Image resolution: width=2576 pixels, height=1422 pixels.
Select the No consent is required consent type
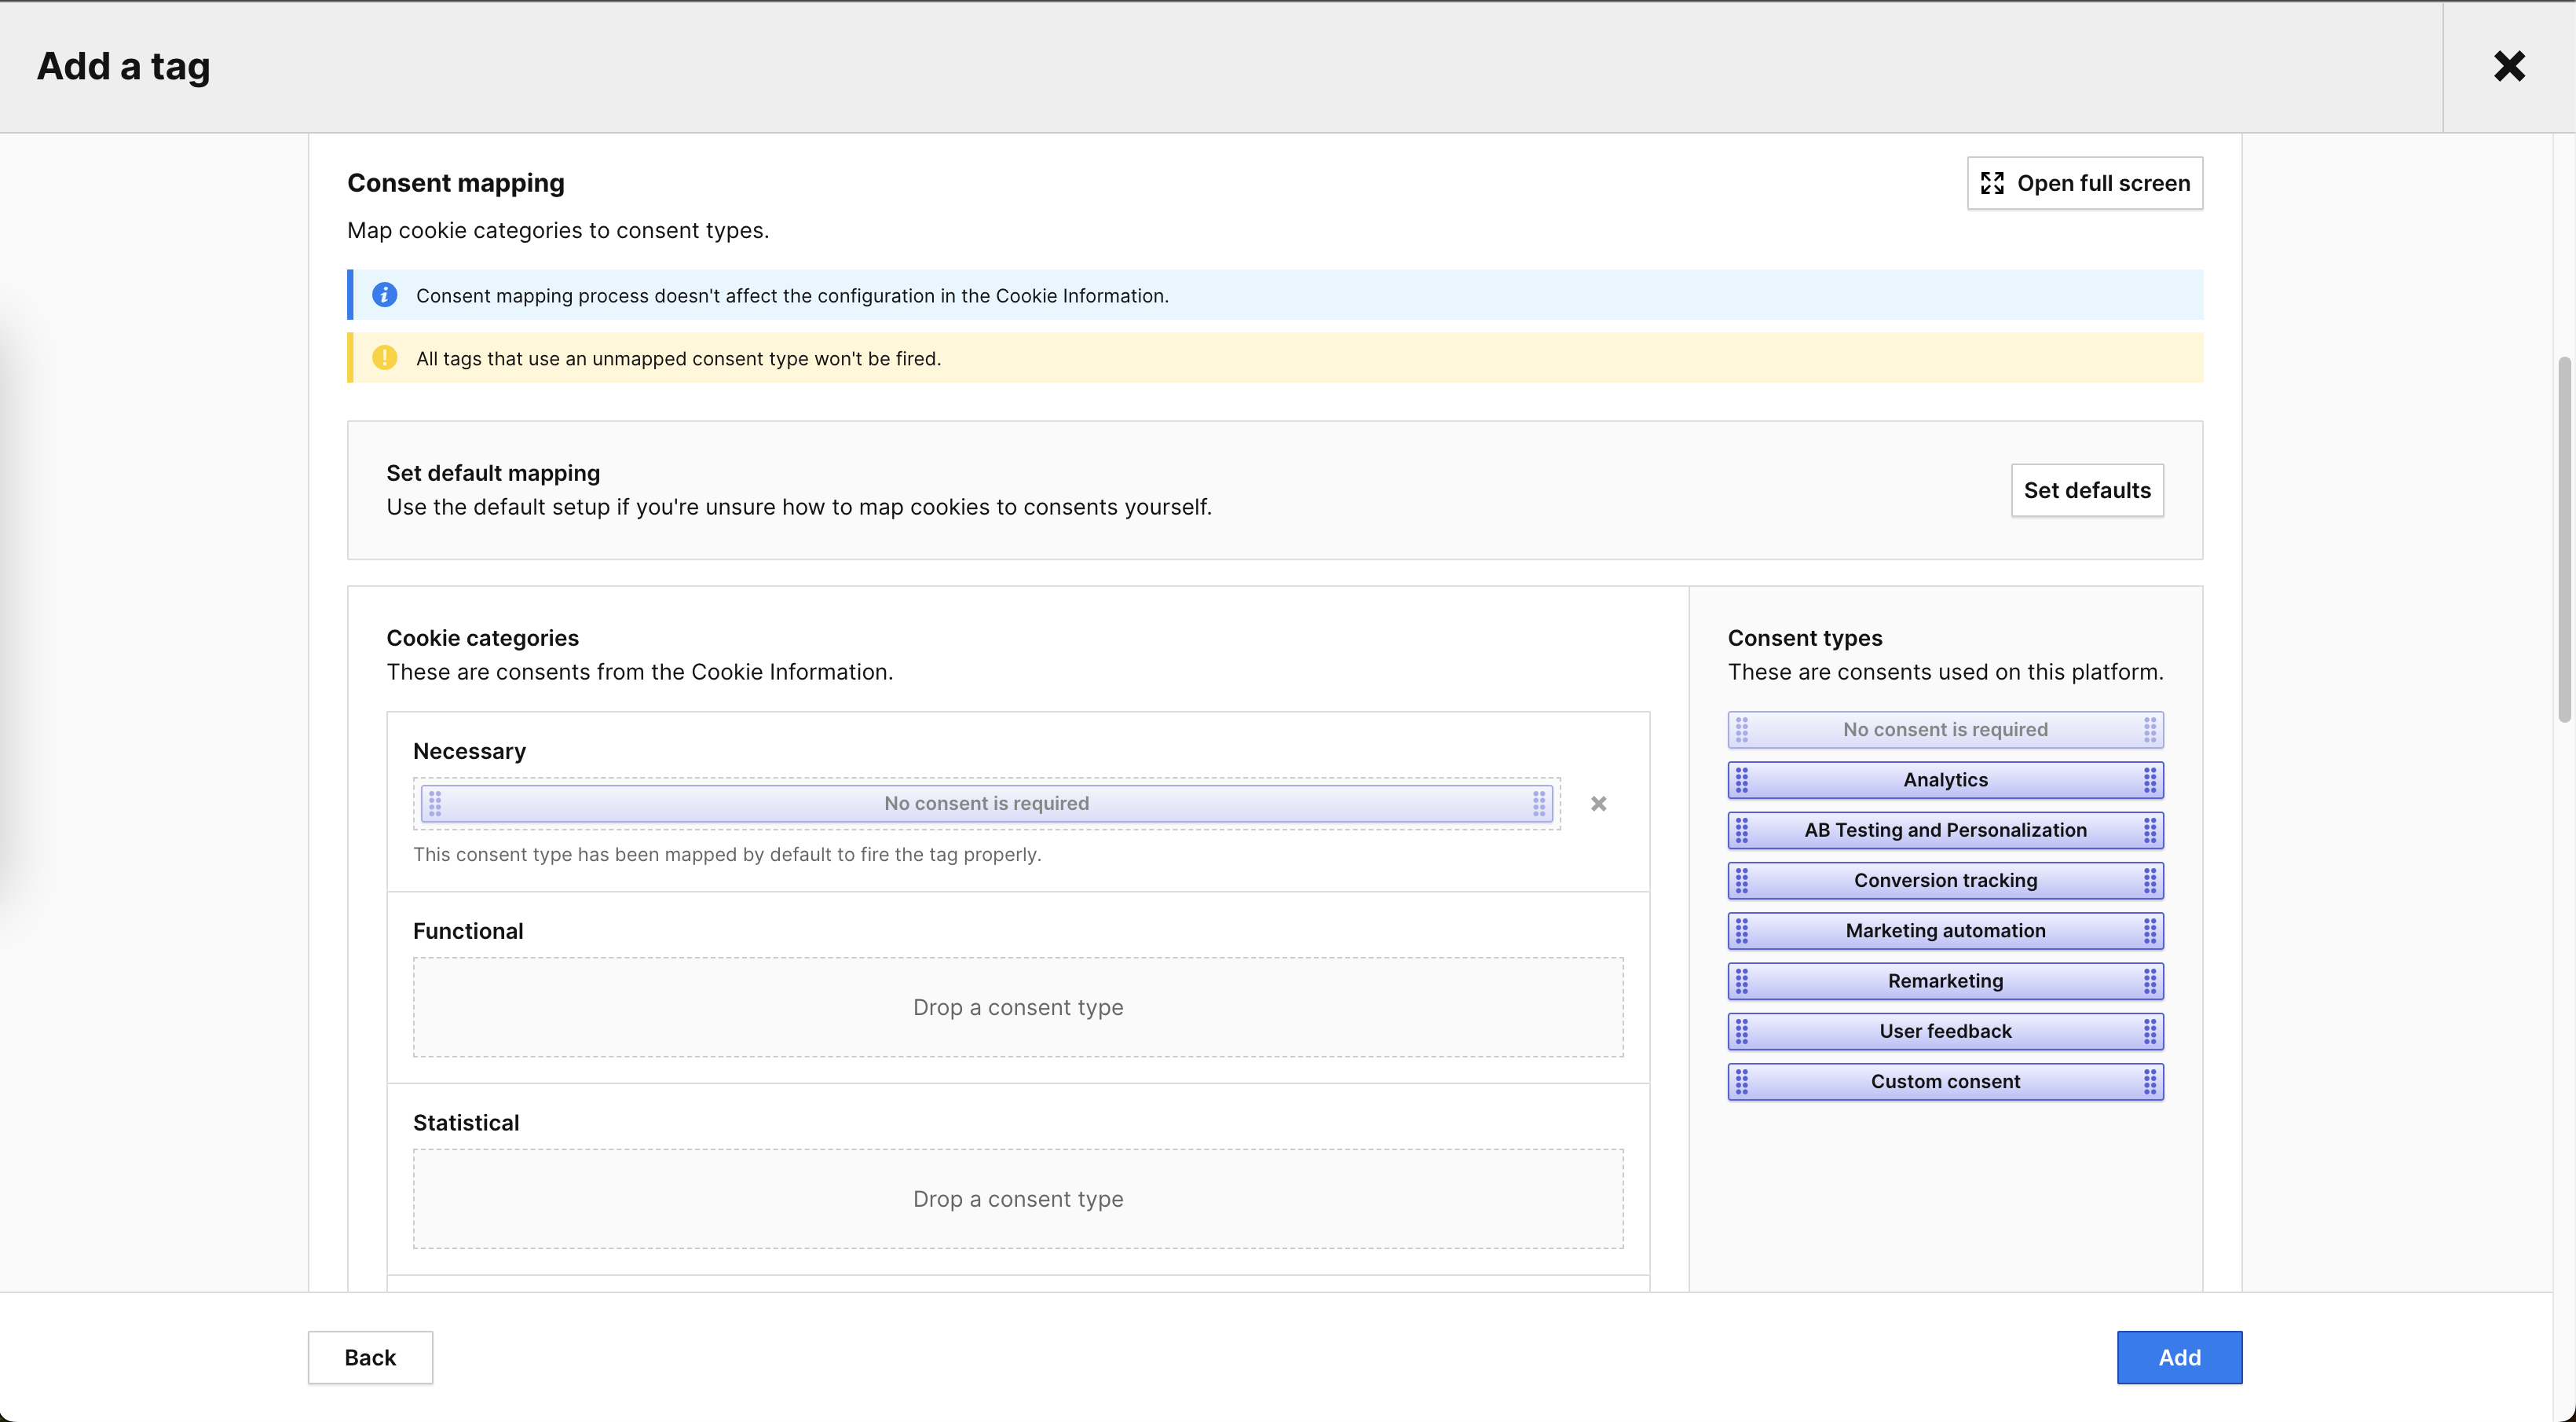(x=1944, y=729)
